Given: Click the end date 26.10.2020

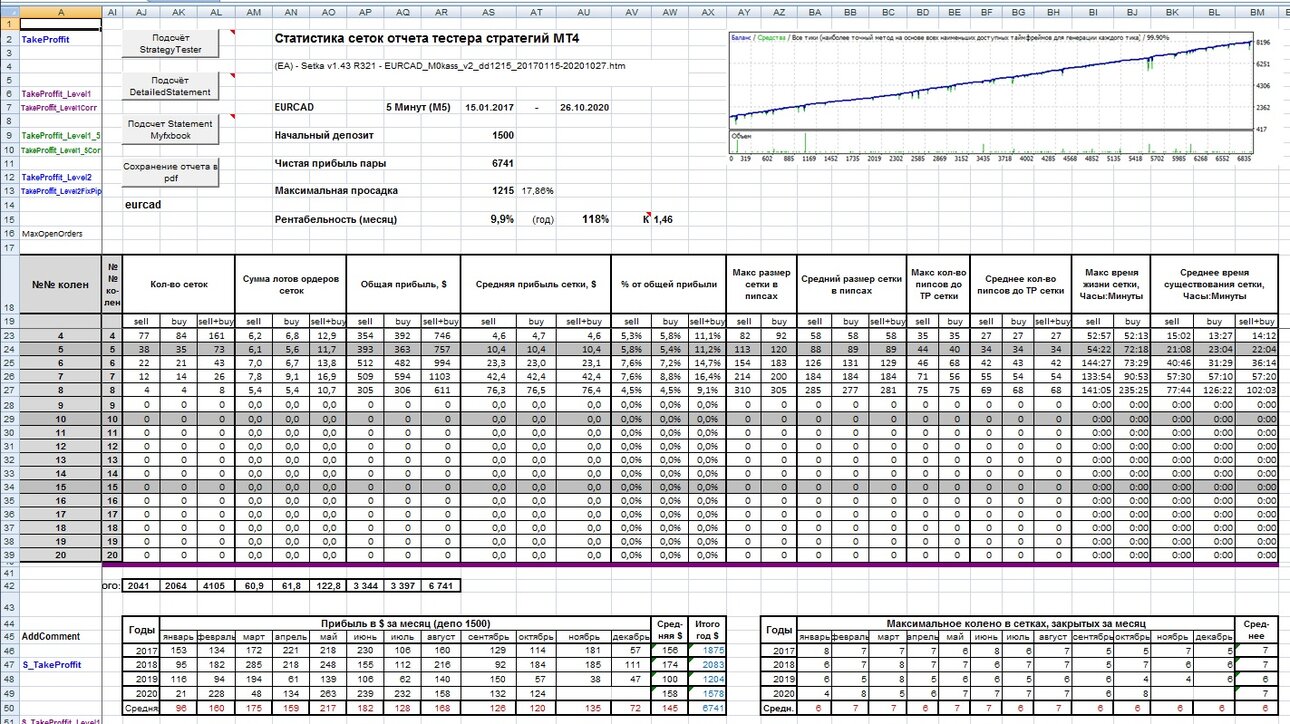Looking at the screenshot, I should pos(584,107).
